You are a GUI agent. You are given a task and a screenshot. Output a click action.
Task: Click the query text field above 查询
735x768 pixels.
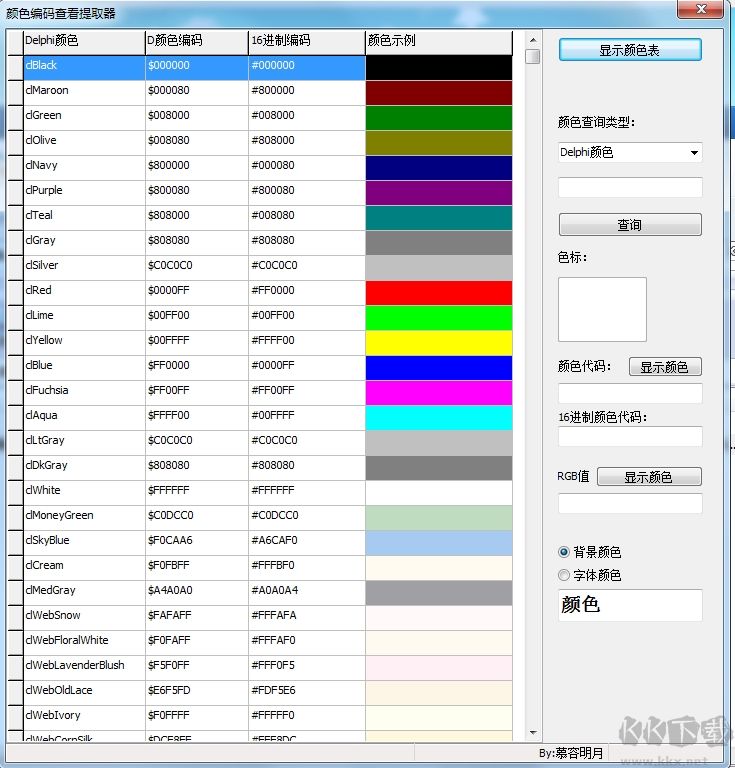[629, 188]
